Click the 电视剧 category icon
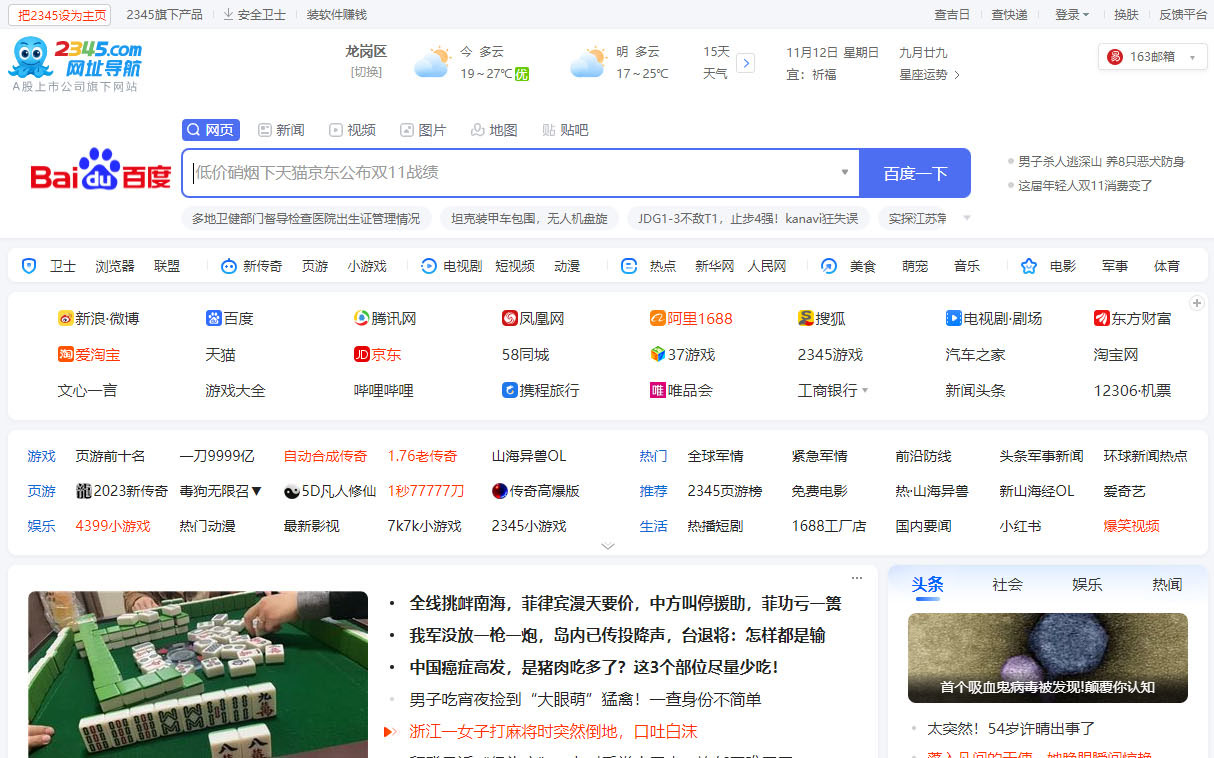This screenshot has width=1214, height=758. pos(428,266)
